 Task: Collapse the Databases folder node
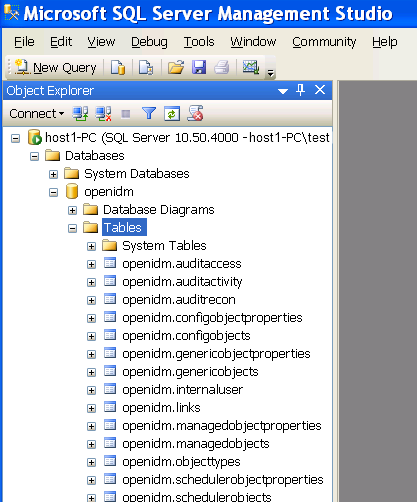(34, 156)
